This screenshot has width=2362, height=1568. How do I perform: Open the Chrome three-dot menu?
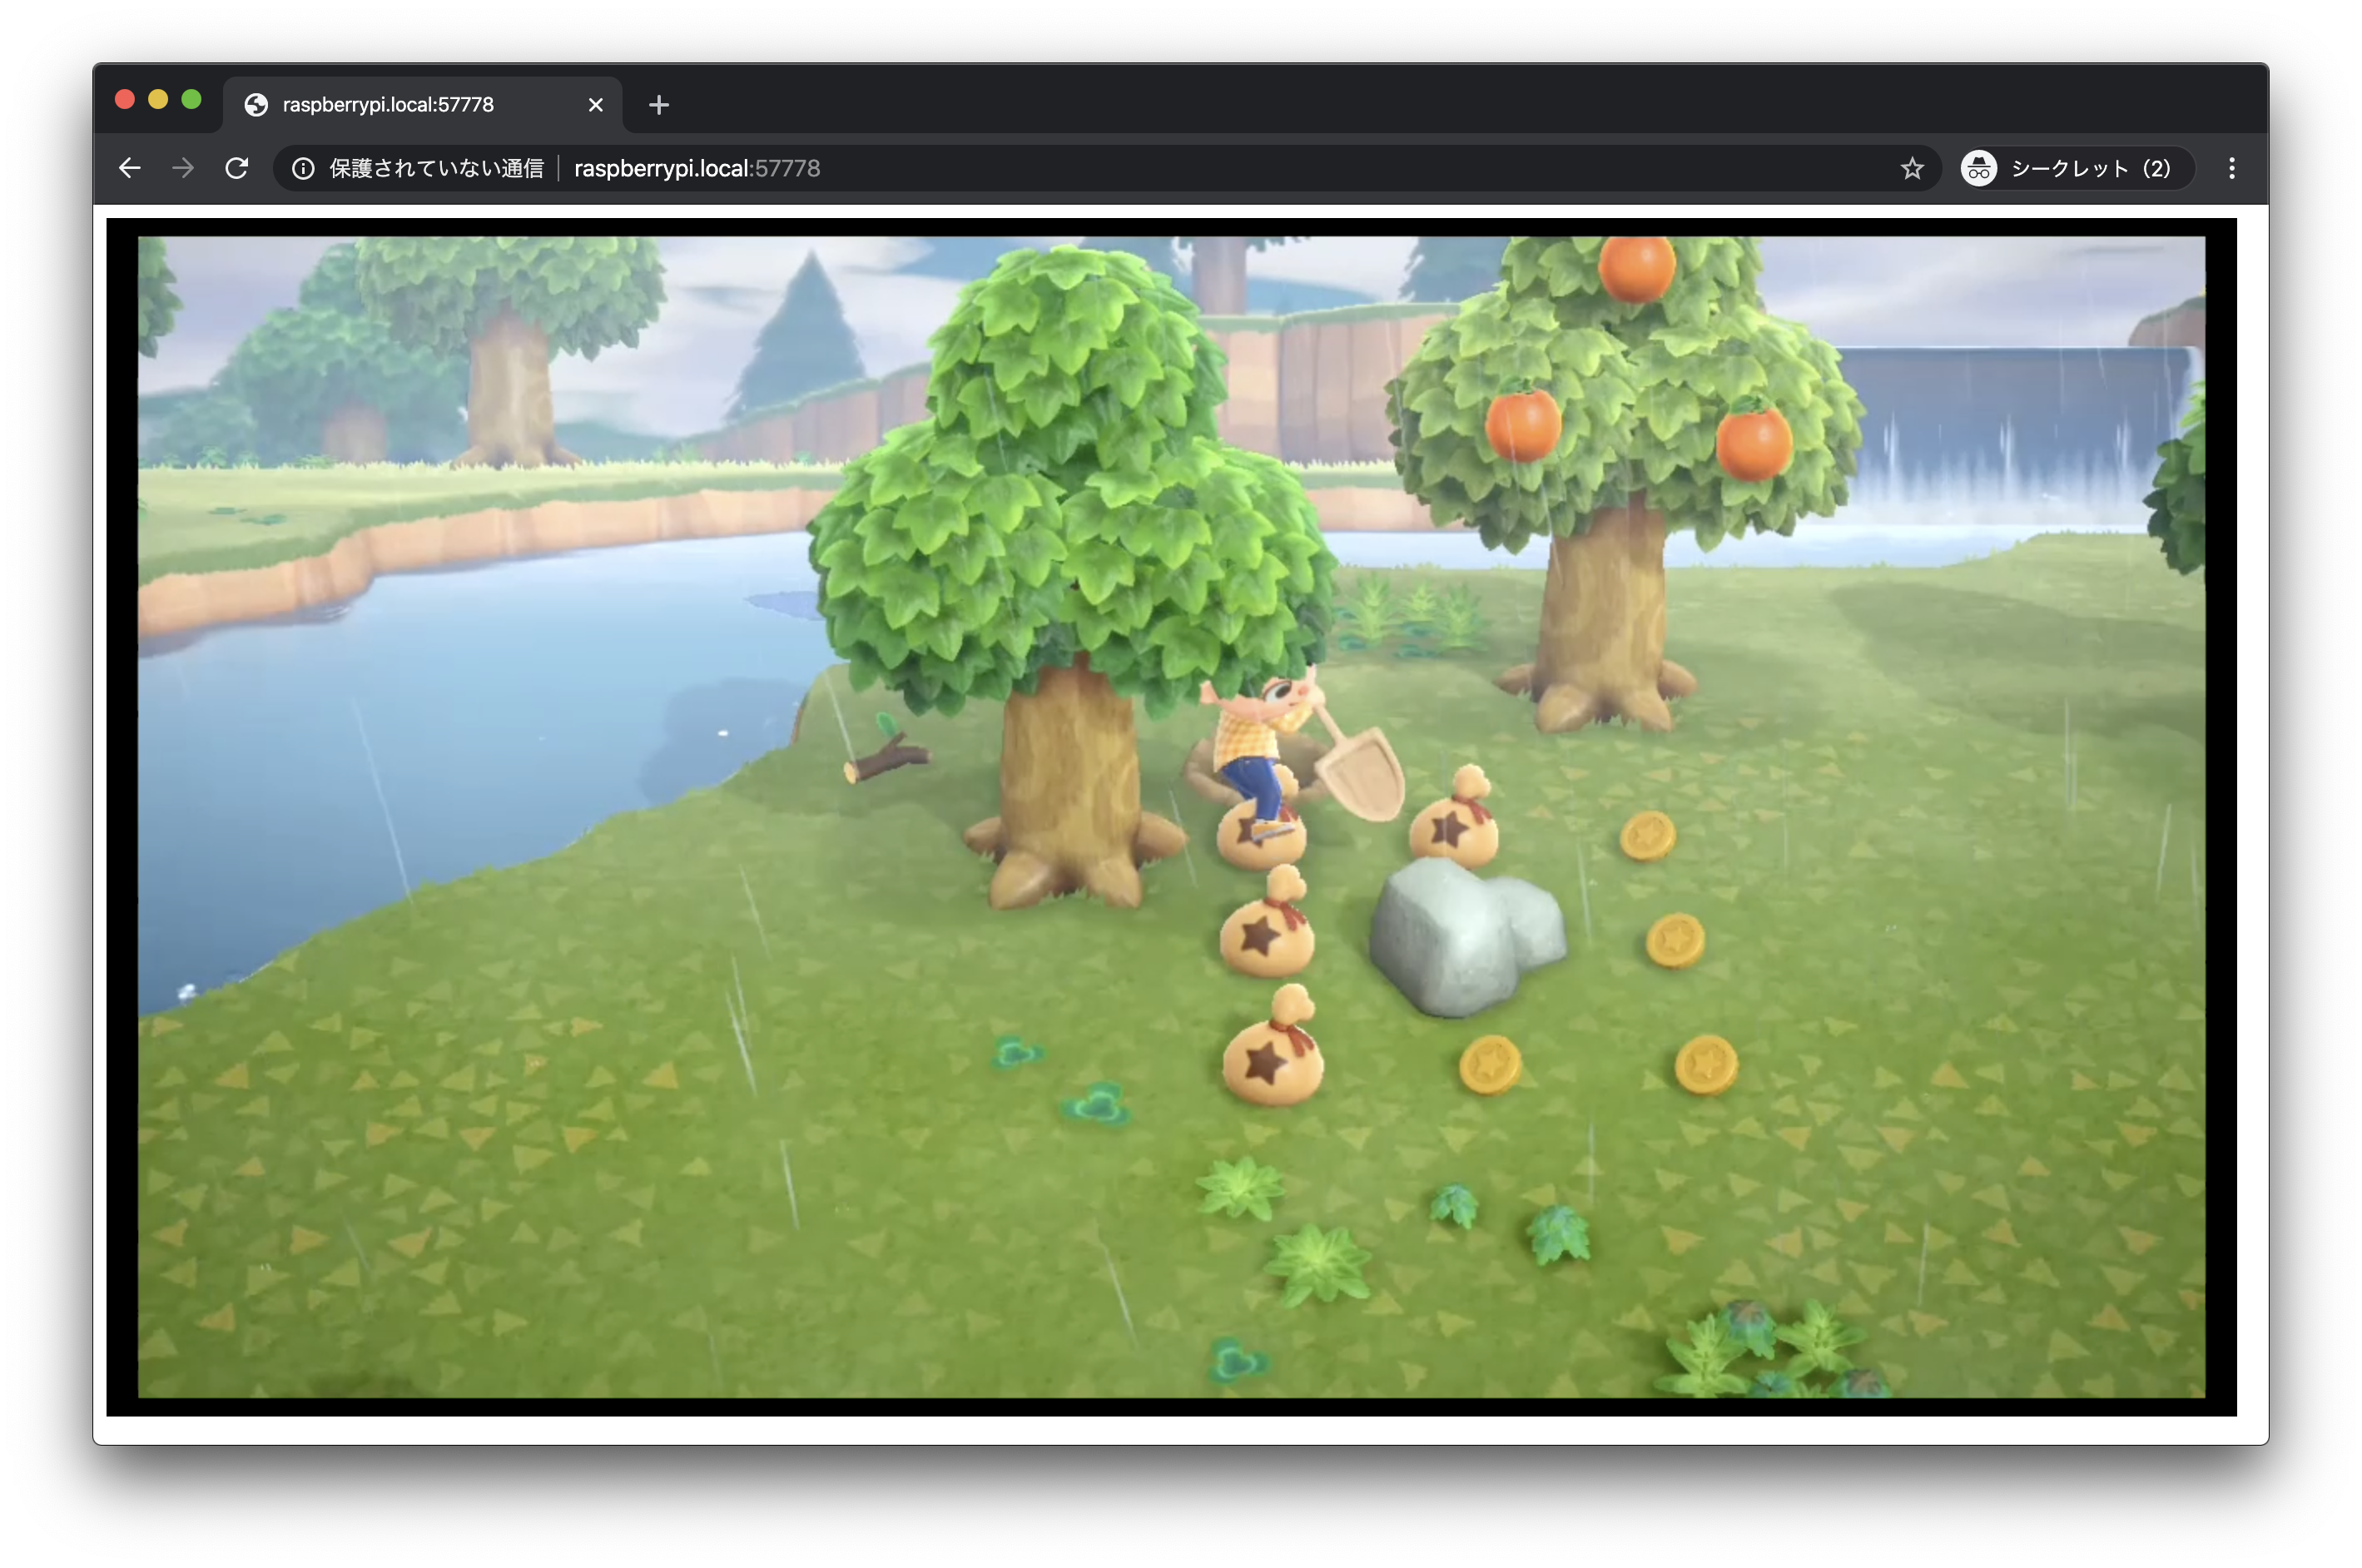pos(2231,168)
